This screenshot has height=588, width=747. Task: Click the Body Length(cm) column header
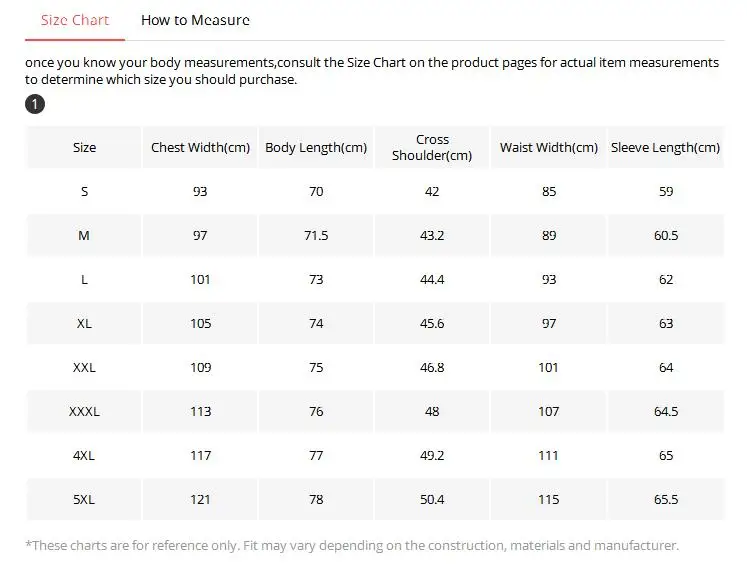[x=316, y=148]
